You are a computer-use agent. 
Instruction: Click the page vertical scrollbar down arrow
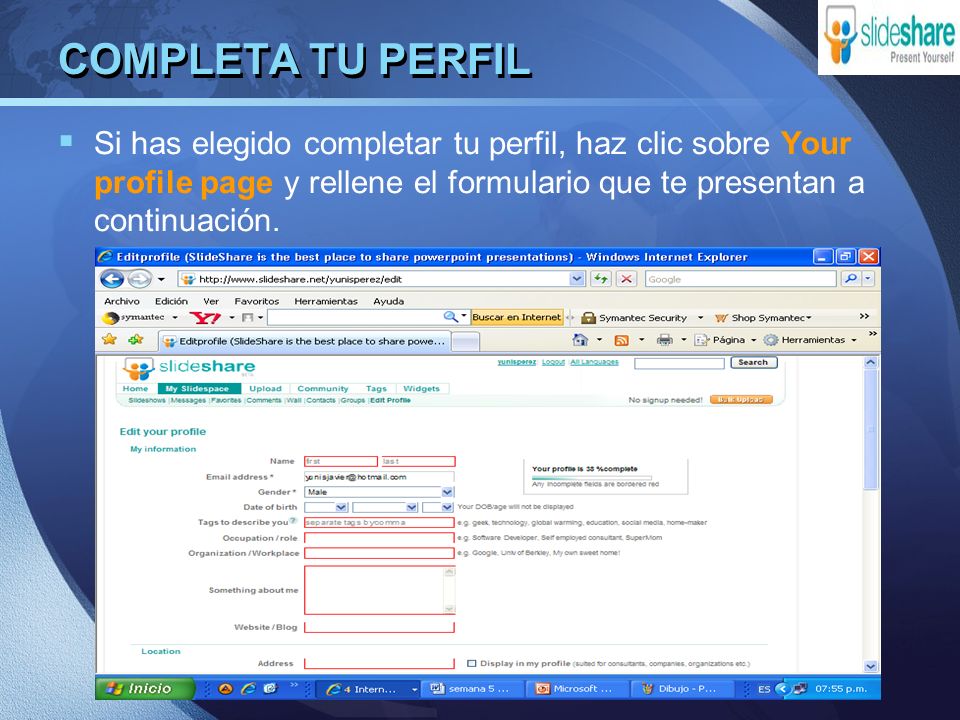[x=871, y=666]
